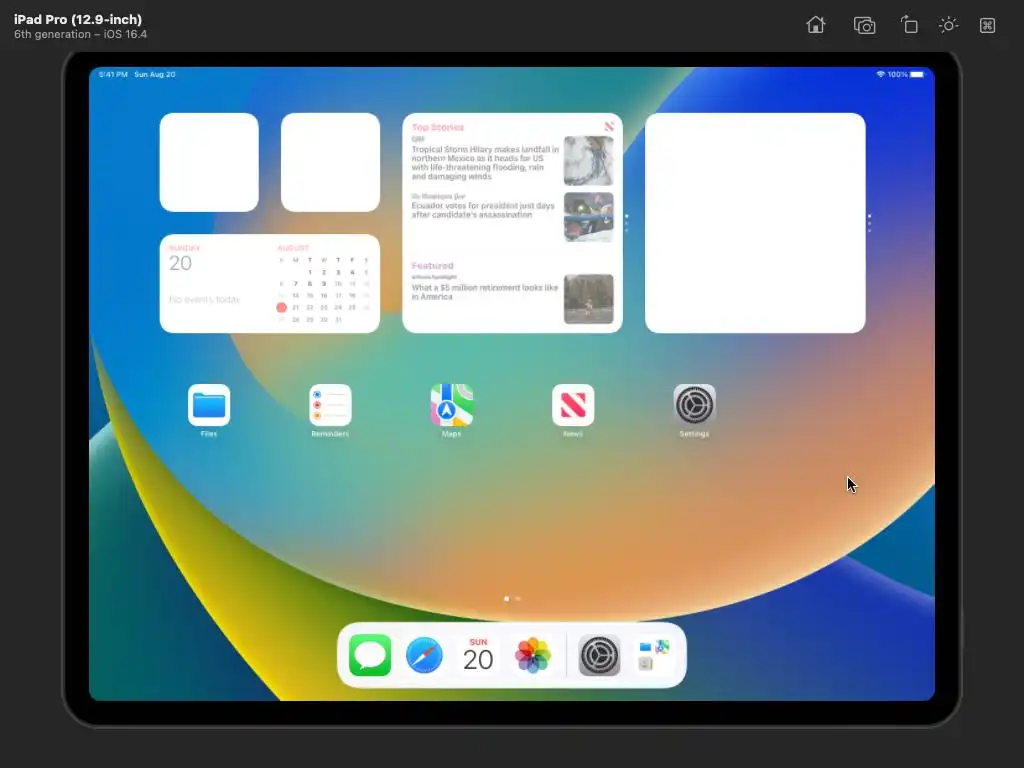1024x768 pixels.
Task: Tap the stack dots beside the large blank widget
Action: (x=869, y=223)
